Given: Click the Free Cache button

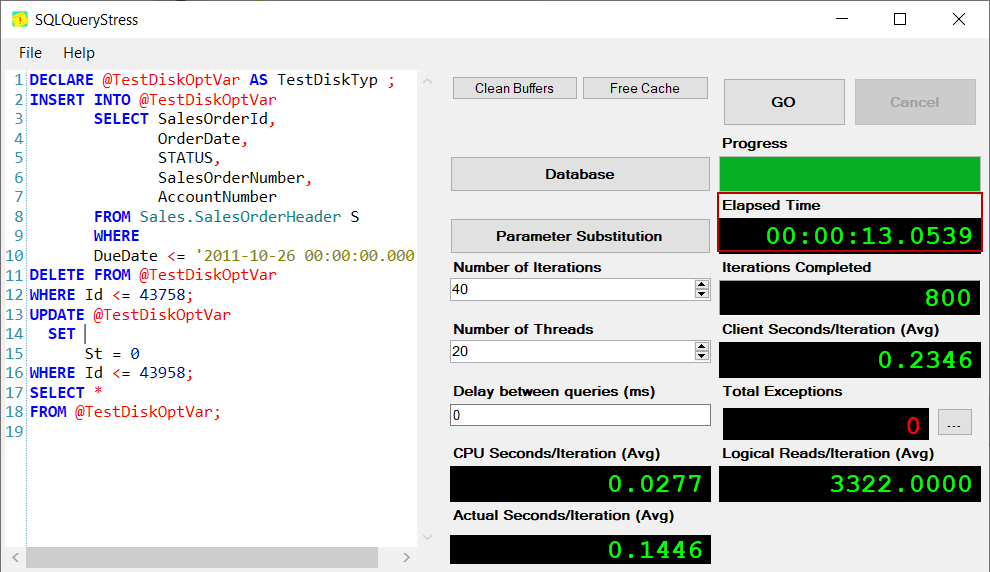Looking at the screenshot, I should coord(645,88).
